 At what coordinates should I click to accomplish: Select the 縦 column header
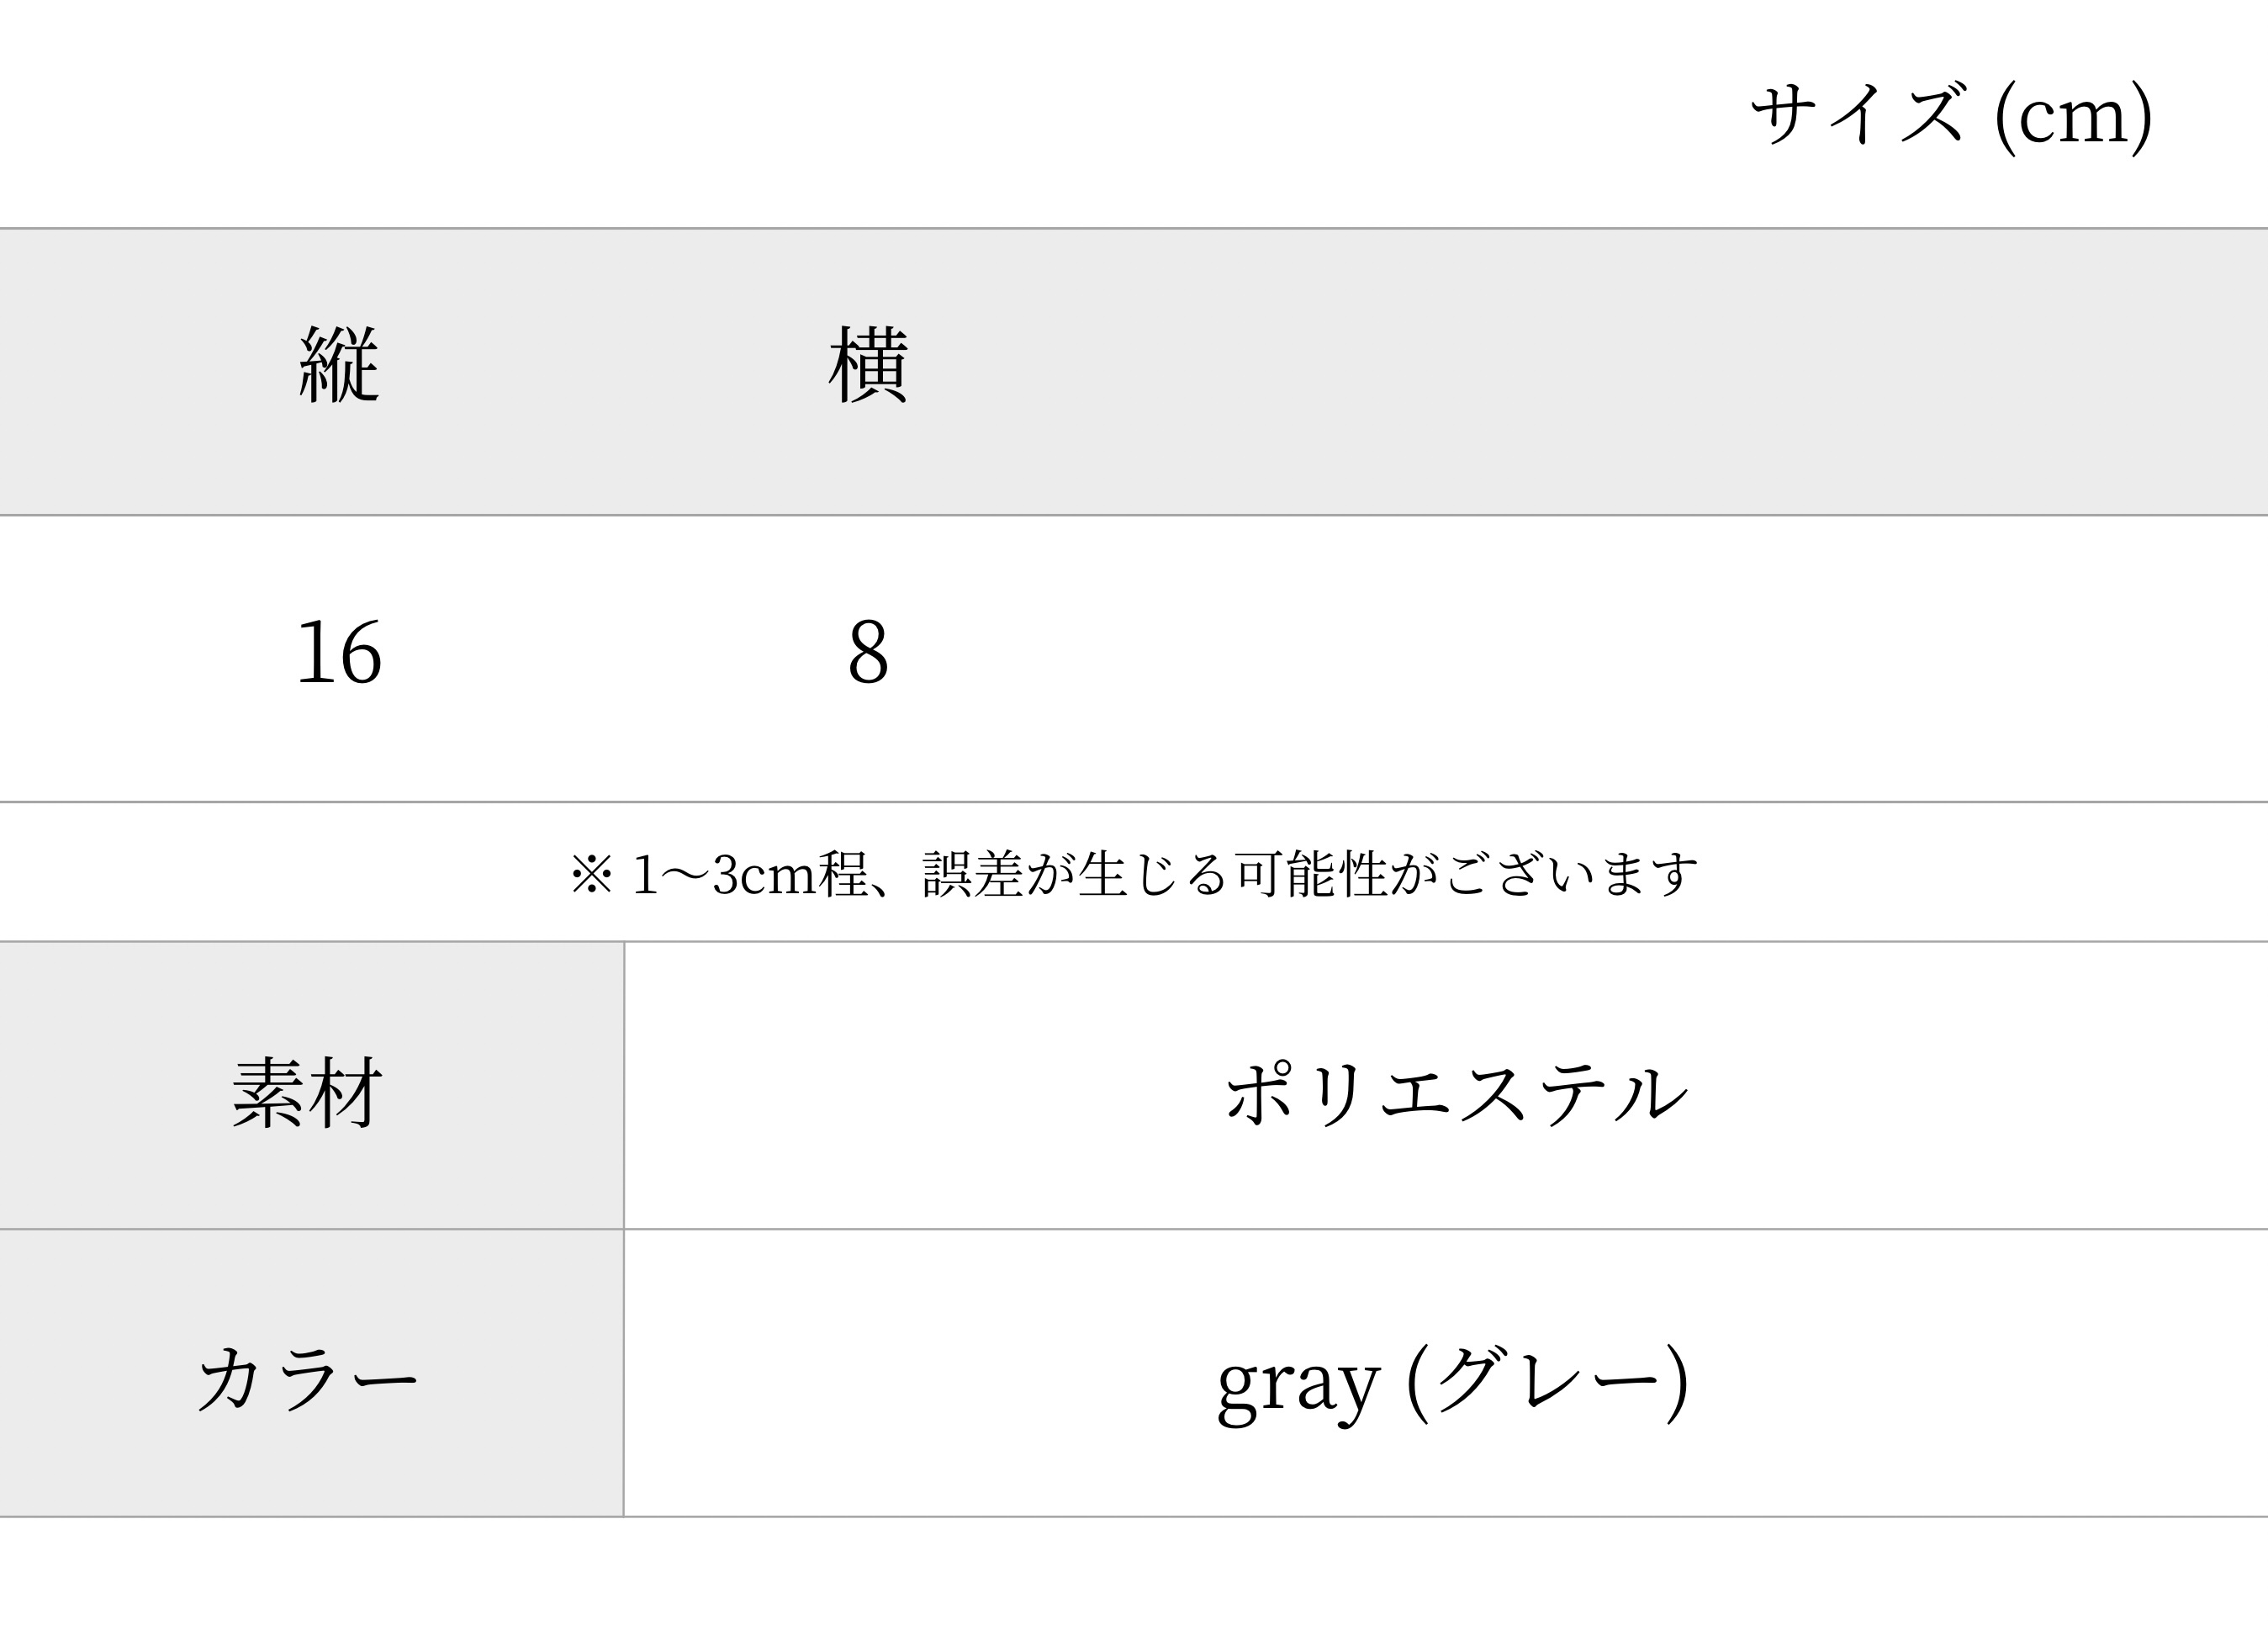pyautogui.click(x=340, y=364)
